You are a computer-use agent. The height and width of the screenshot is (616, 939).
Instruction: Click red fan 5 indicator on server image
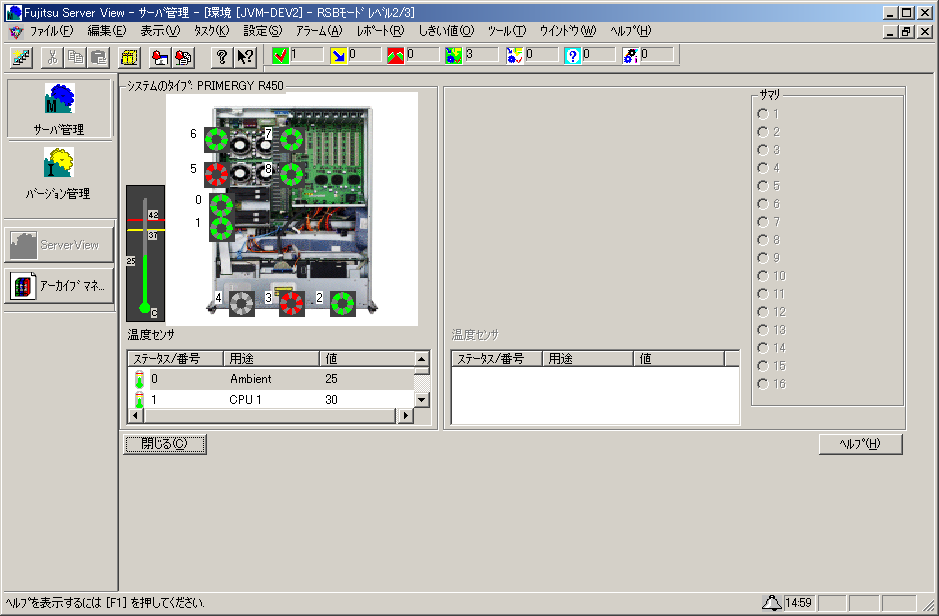click(216, 174)
